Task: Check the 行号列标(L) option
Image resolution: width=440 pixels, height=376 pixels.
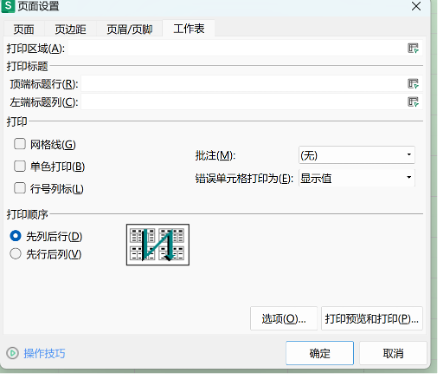Action: point(20,188)
